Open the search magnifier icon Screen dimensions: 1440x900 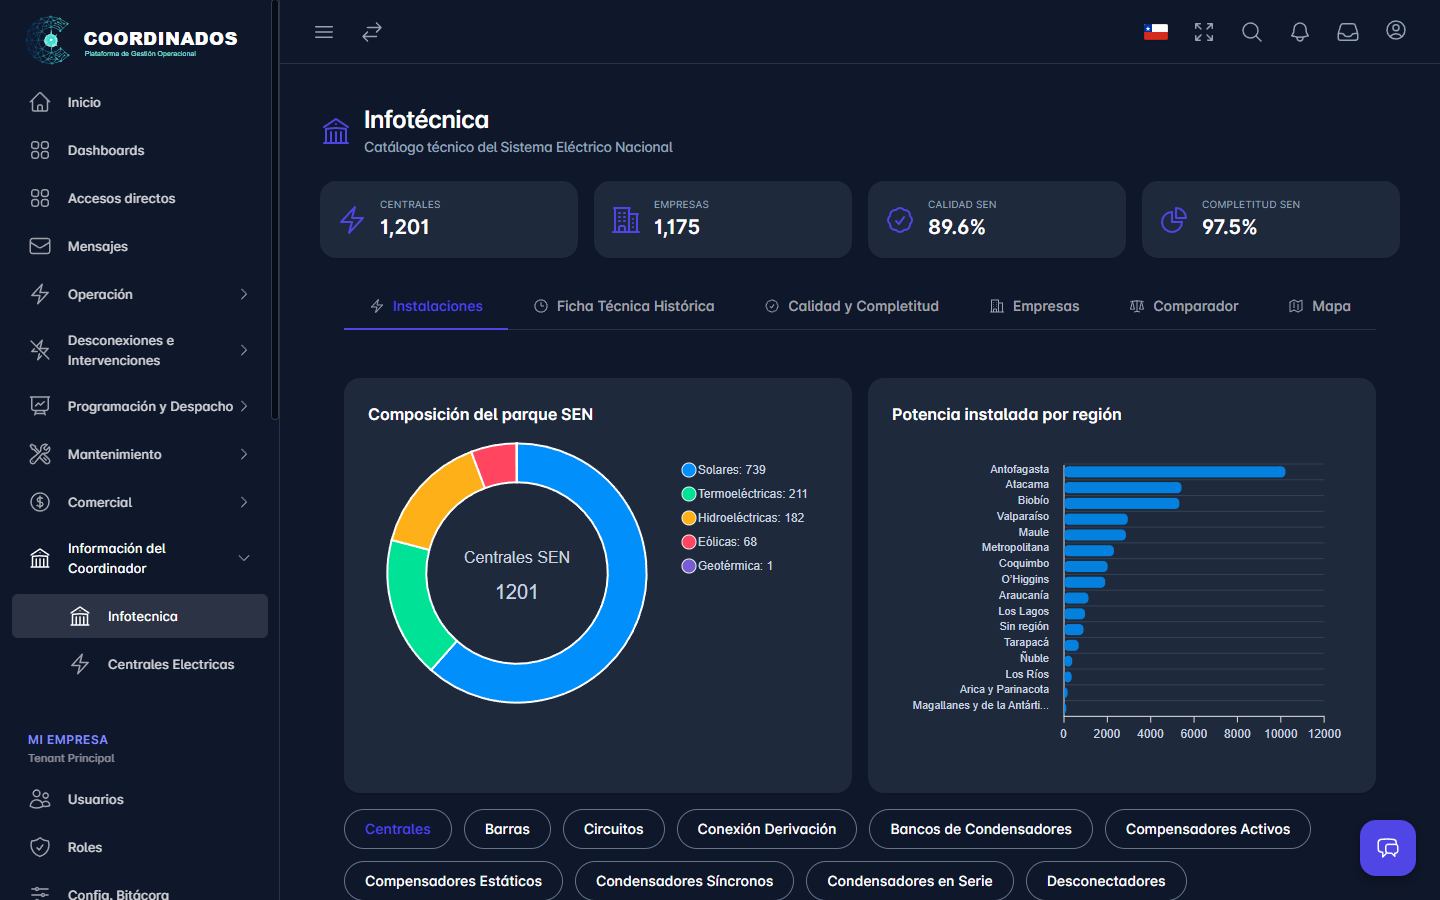pyautogui.click(x=1252, y=32)
